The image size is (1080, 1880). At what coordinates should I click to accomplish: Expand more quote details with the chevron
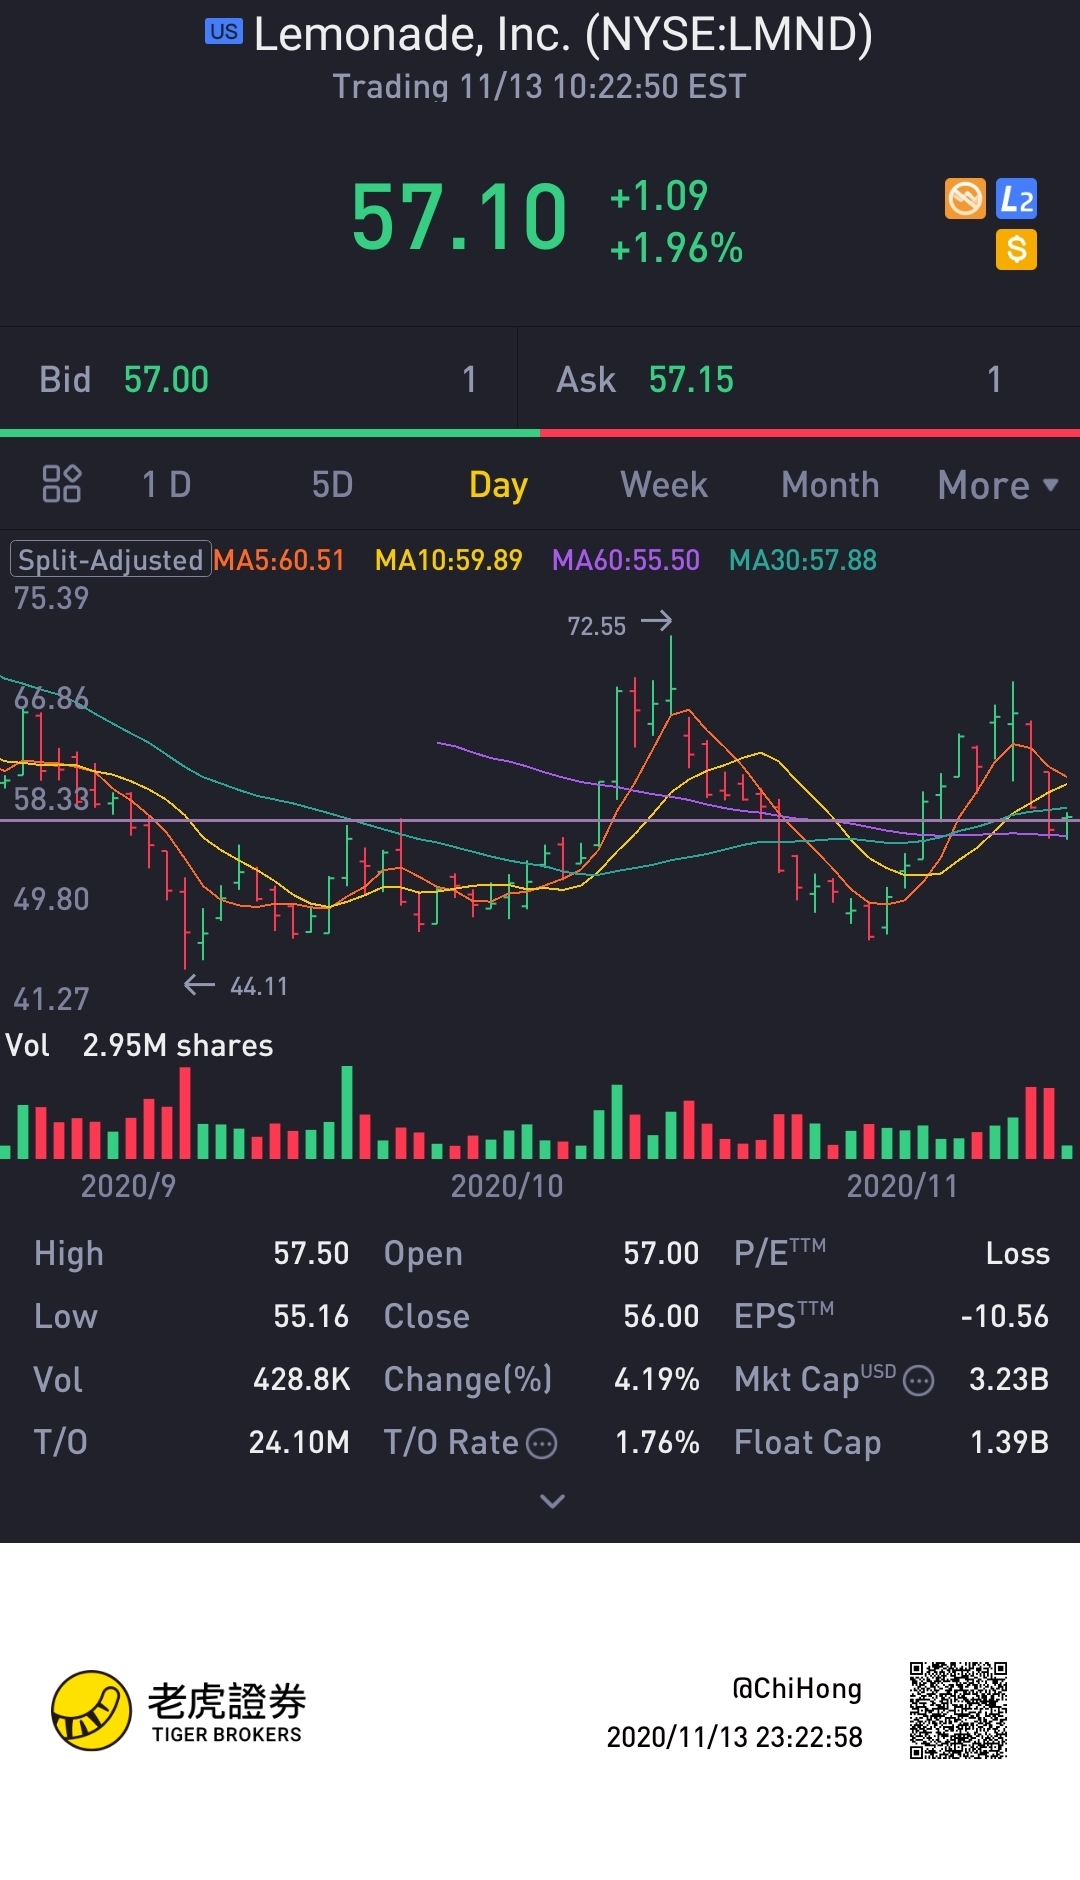[552, 1501]
